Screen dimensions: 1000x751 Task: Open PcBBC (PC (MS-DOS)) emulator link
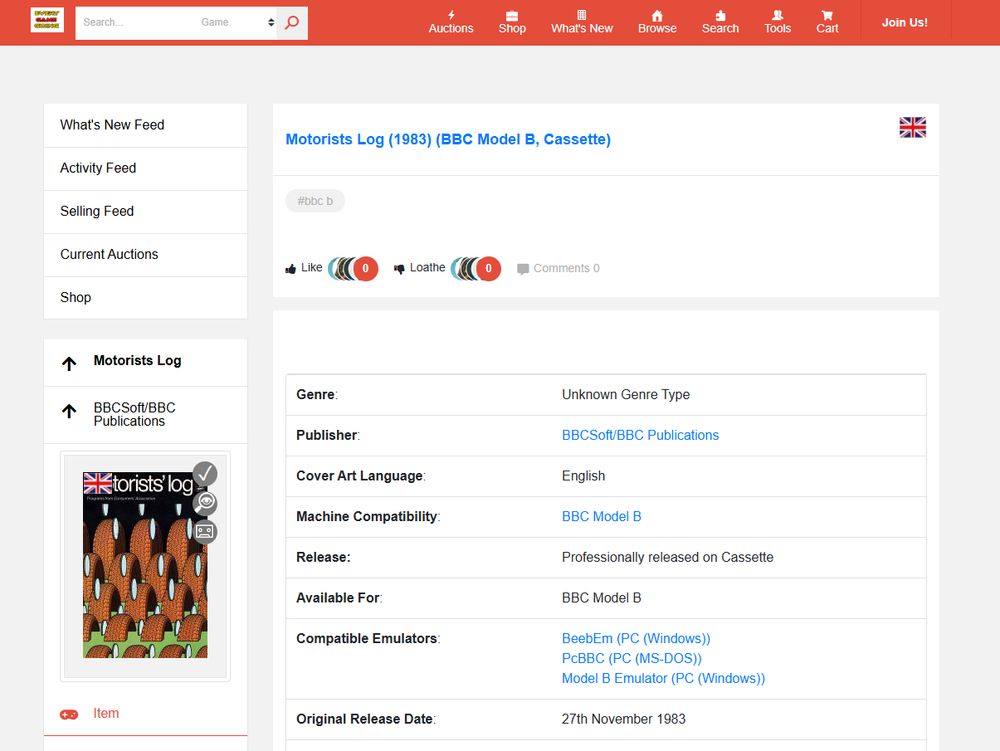pos(631,659)
